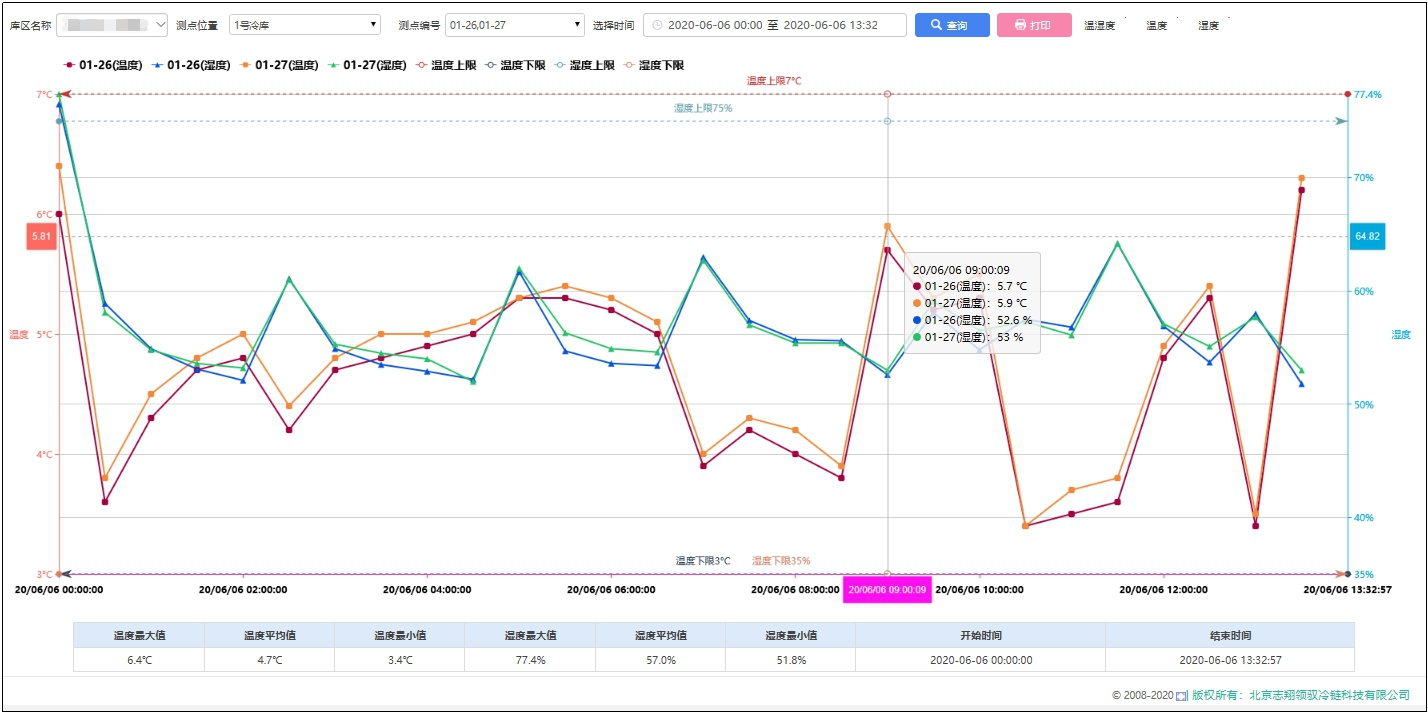Click the magenta 09:00:09 time axis marker
Screen dimensions: 1428x714
pyautogui.click(x=887, y=590)
